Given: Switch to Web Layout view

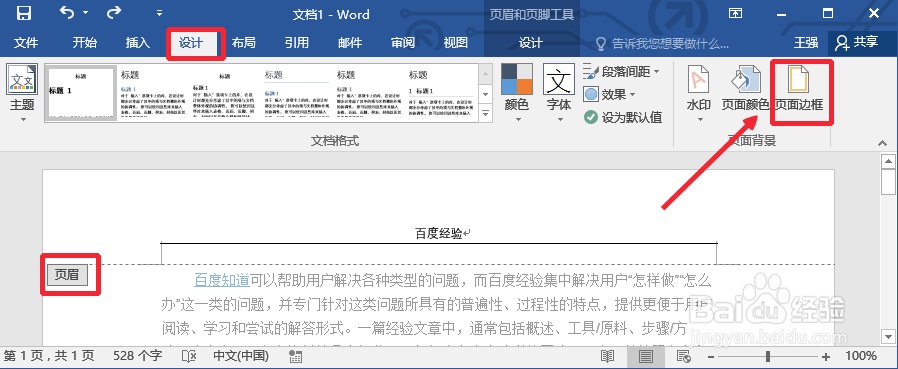Looking at the screenshot, I should (684, 356).
